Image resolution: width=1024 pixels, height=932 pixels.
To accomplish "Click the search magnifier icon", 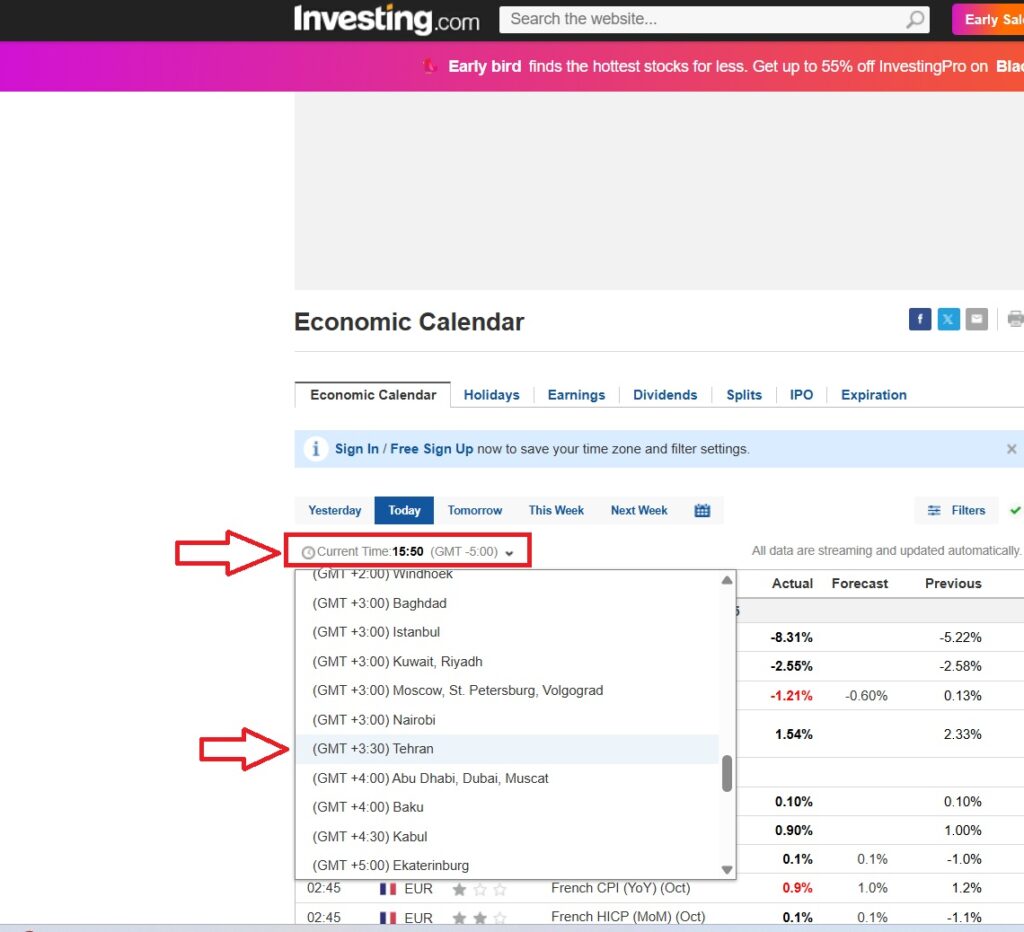I will [915, 20].
